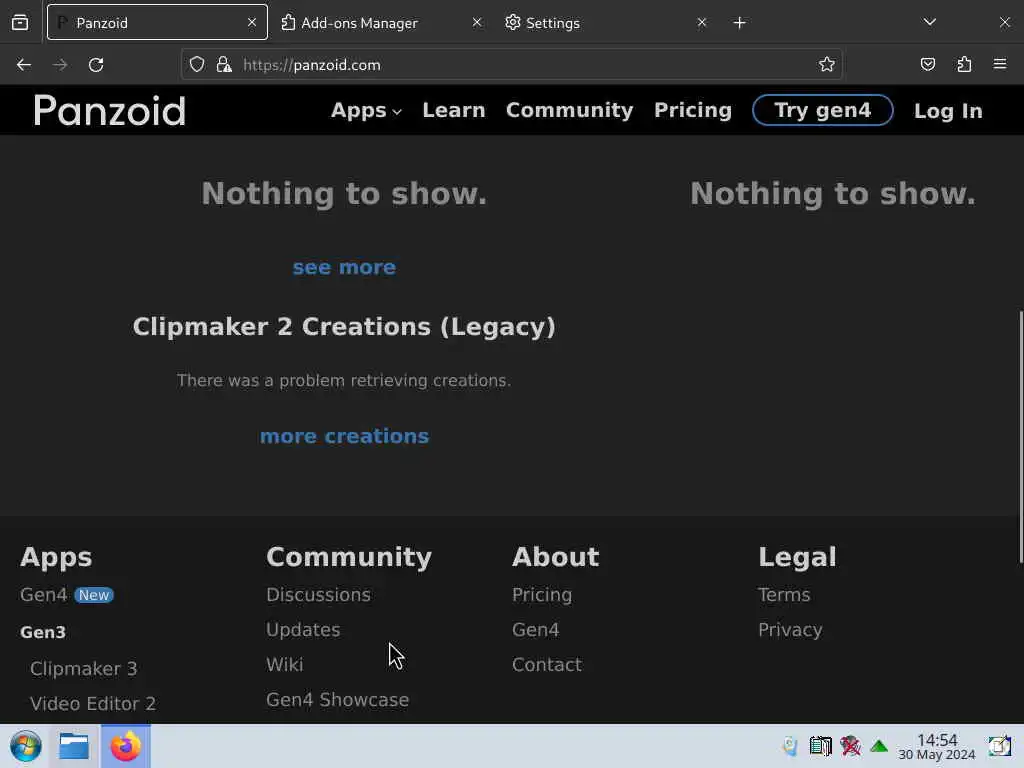Viewport: 1024px width, 768px height.
Task: Click Log In in the header
Action: [x=948, y=111]
